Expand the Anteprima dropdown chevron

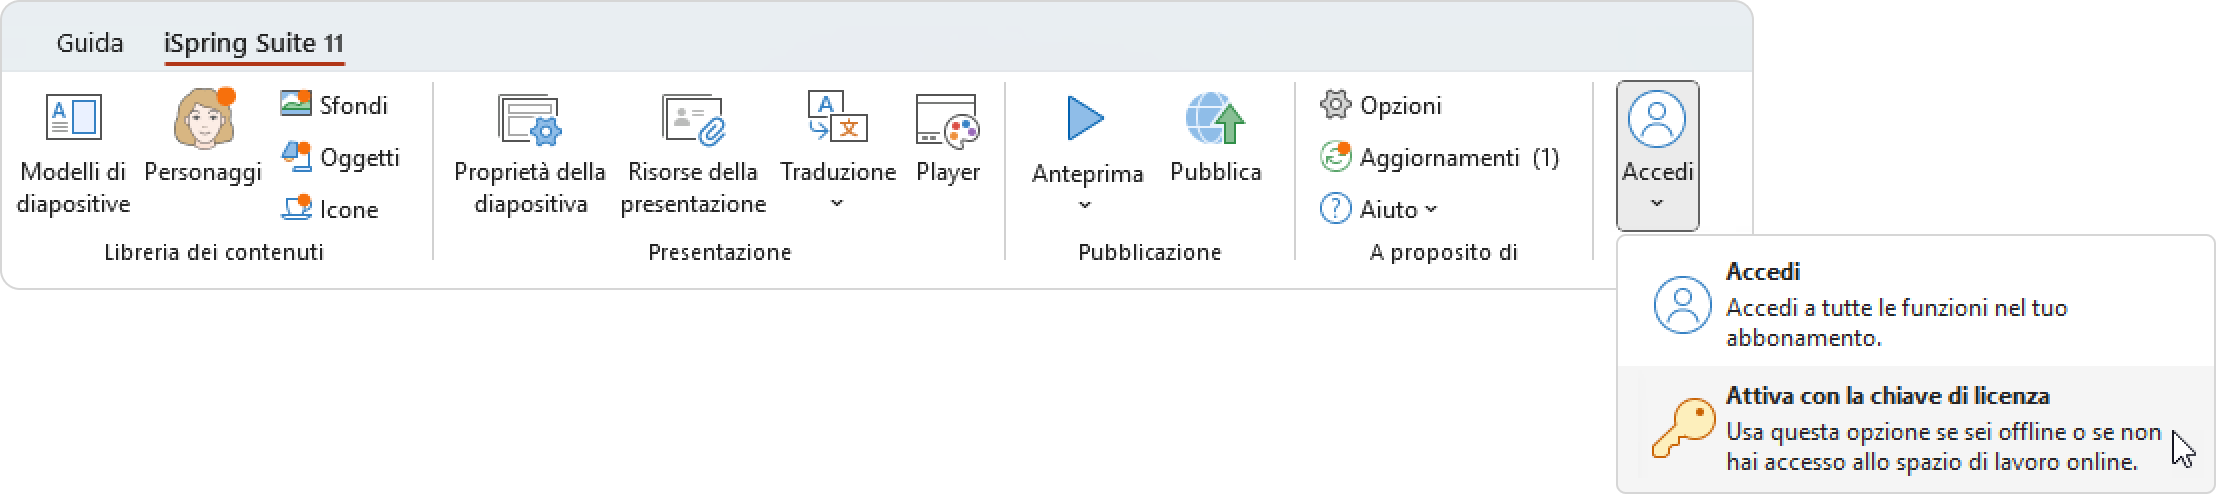[1086, 206]
